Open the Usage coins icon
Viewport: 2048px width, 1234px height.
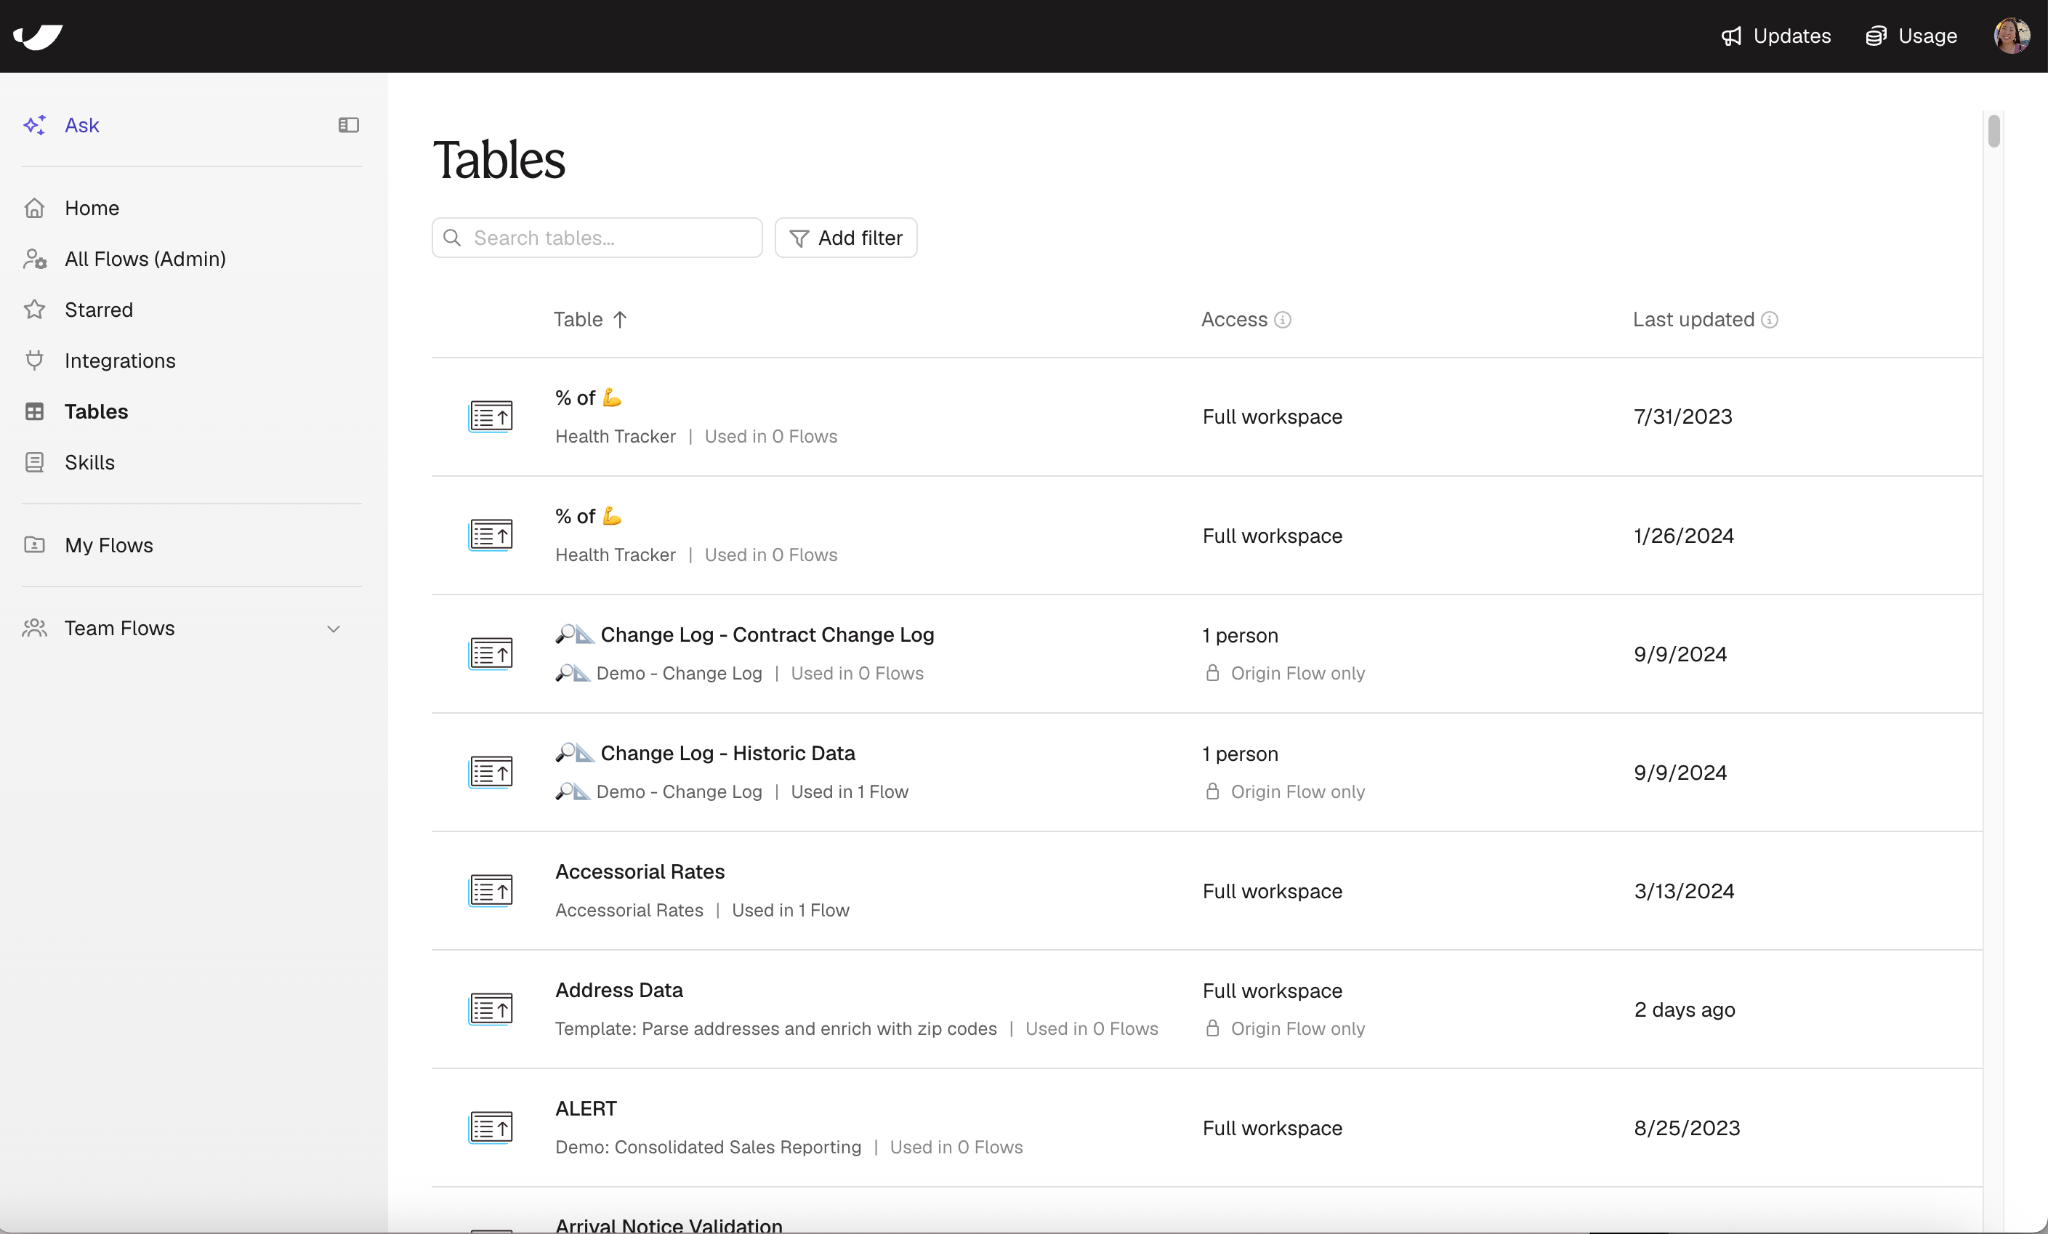click(1876, 36)
